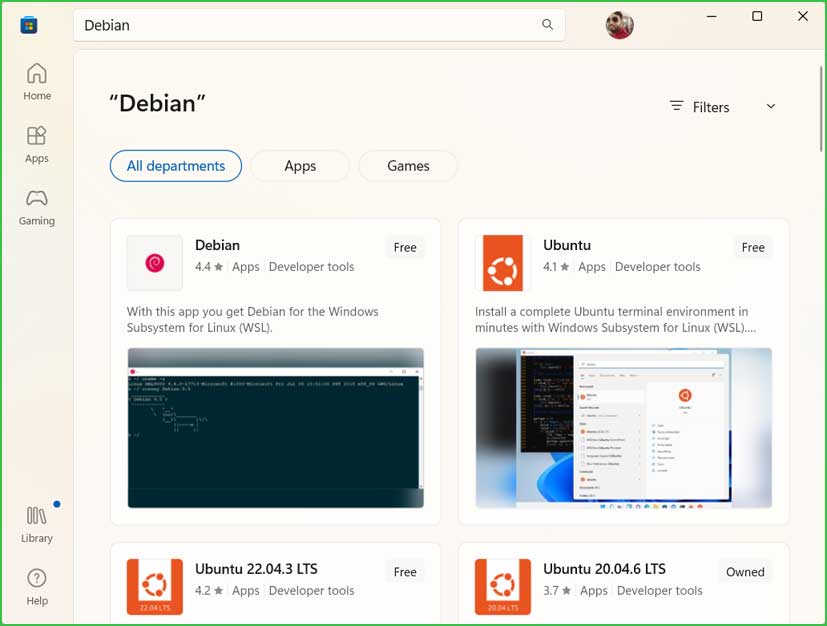Go to the Home section
This screenshot has height=626, width=827.
(x=37, y=81)
